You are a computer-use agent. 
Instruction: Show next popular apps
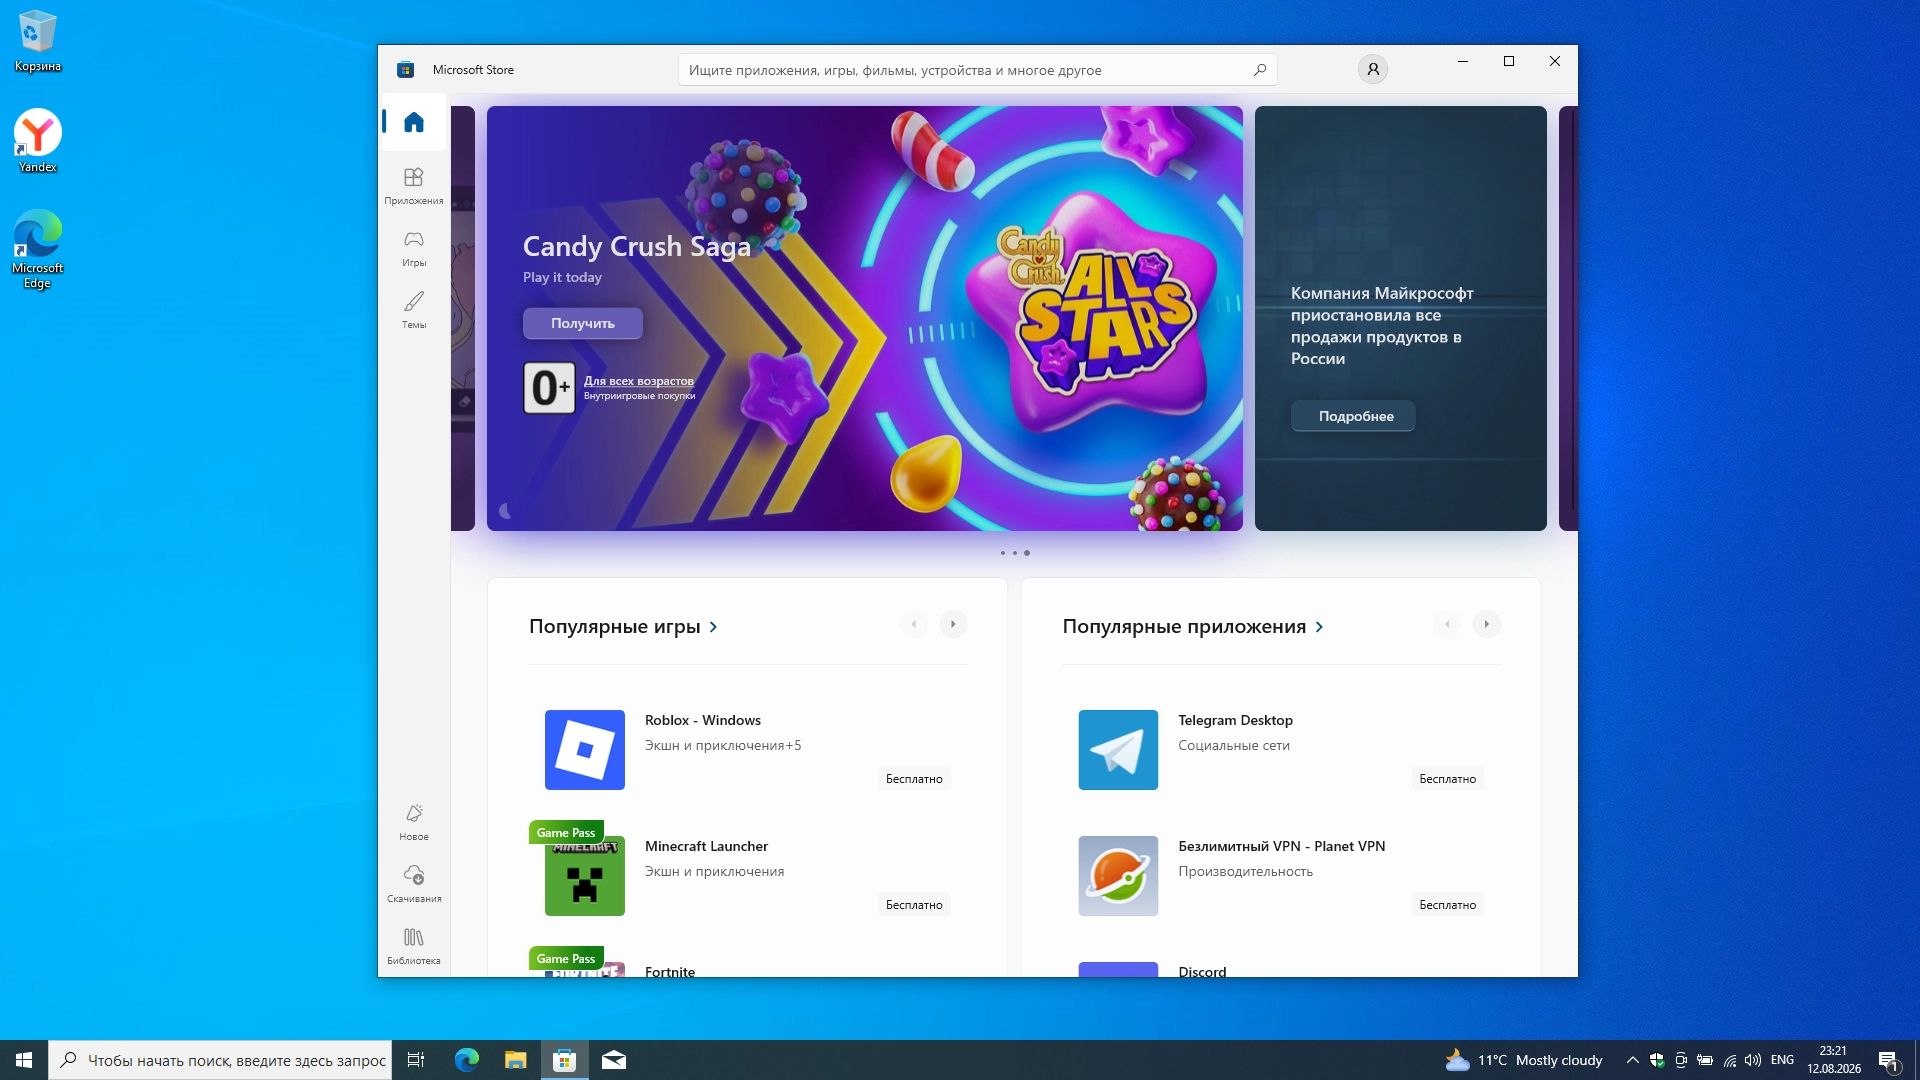pyautogui.click(x=1487, y=624)
